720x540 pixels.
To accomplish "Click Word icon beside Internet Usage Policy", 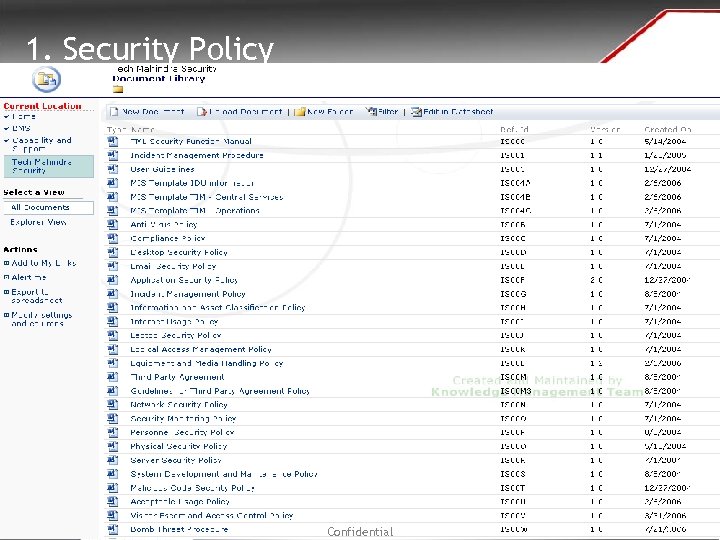I will [112, 321].
